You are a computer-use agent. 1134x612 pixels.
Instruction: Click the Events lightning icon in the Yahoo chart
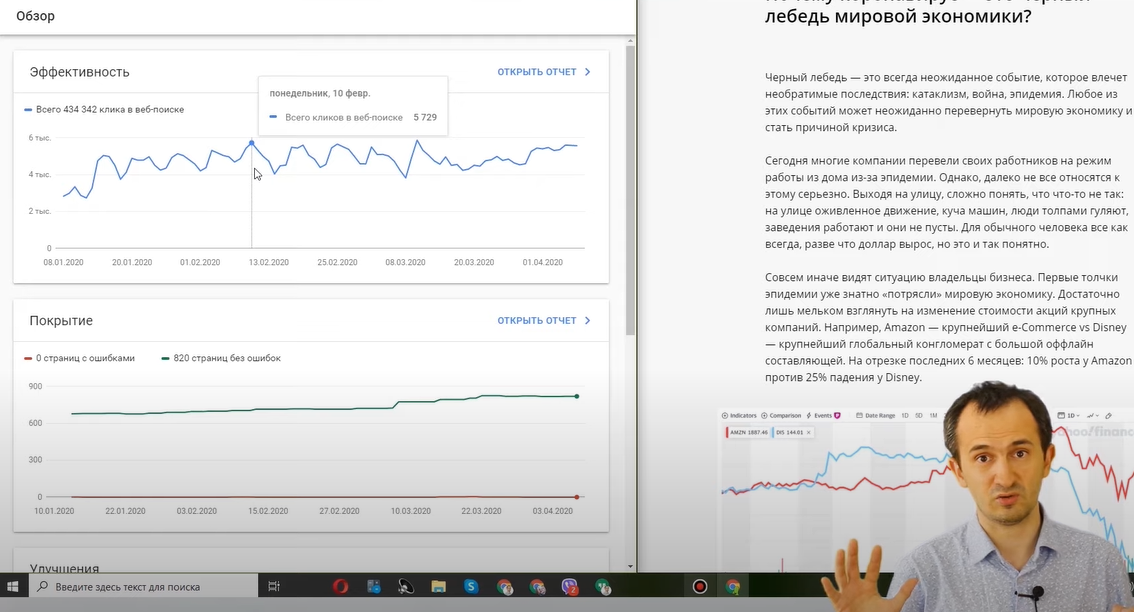(x=809, y=416)
